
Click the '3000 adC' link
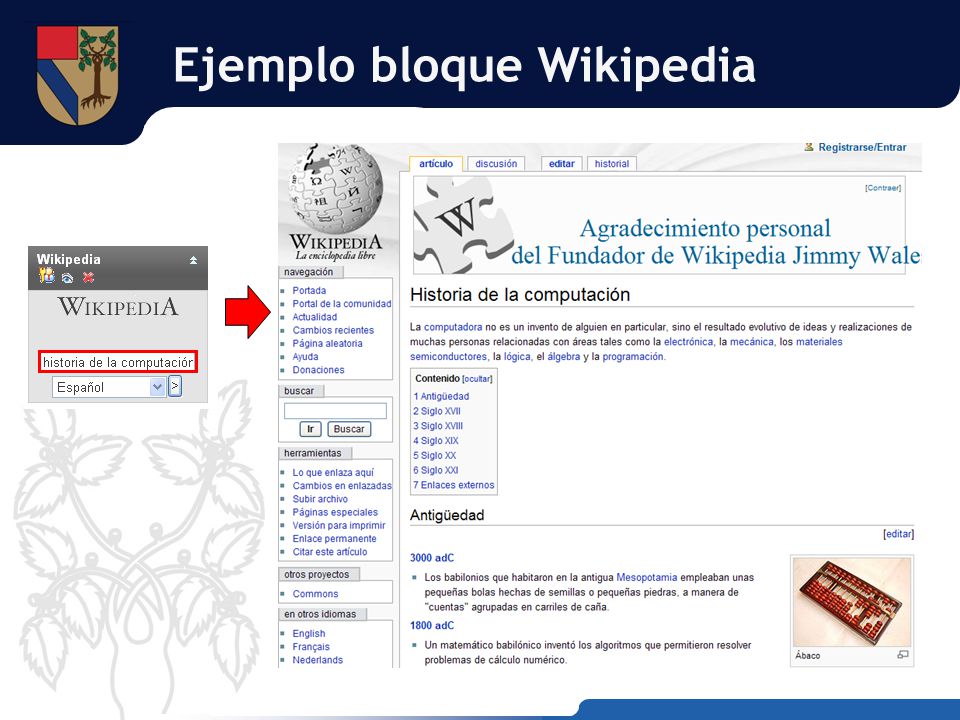click(432, 558)
